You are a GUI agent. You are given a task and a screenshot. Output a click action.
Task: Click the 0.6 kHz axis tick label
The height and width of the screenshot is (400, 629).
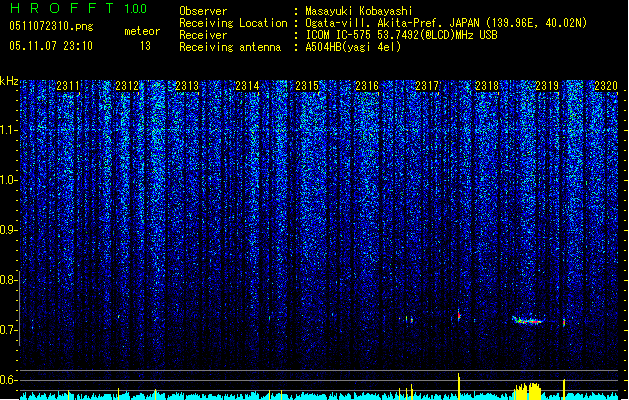click(7, 380)
